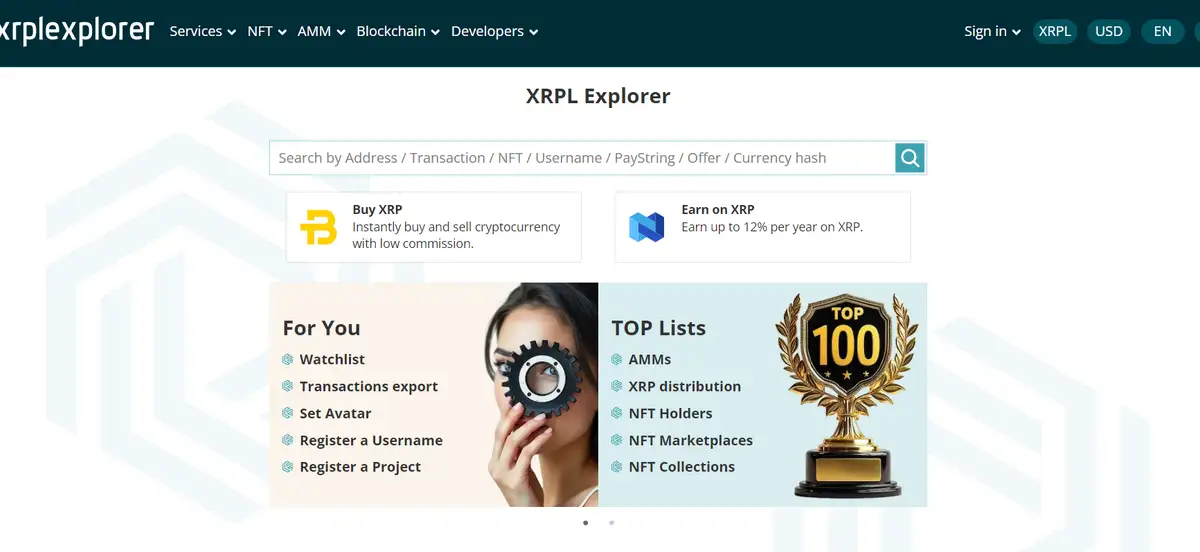Click the xrplexplorer site logo
Image resolution: width=1200 pixels, height=552 pixels.
[76, 31]
